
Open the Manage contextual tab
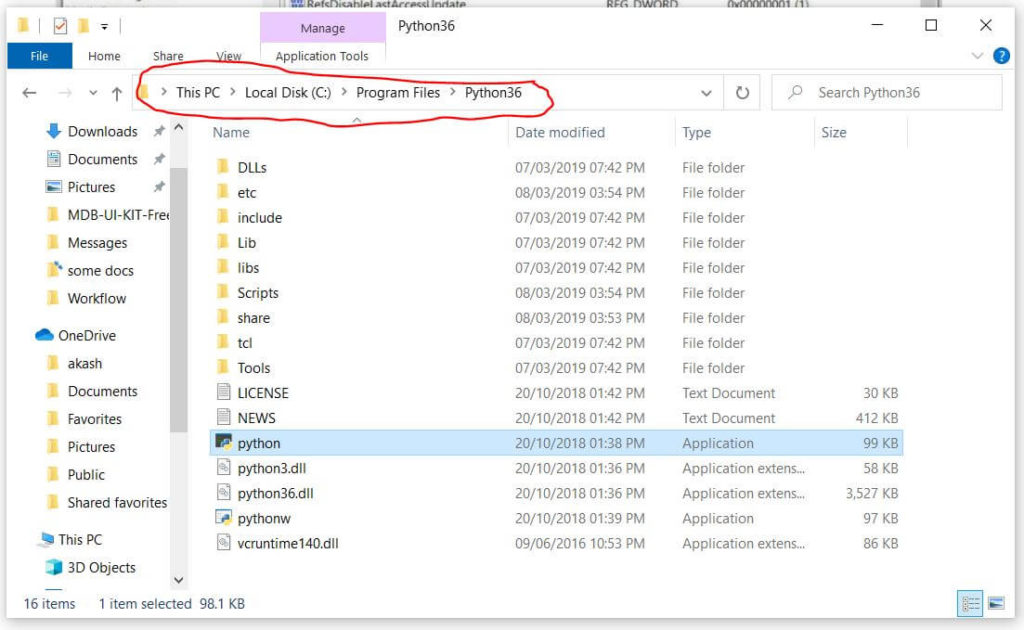[323, 28]
